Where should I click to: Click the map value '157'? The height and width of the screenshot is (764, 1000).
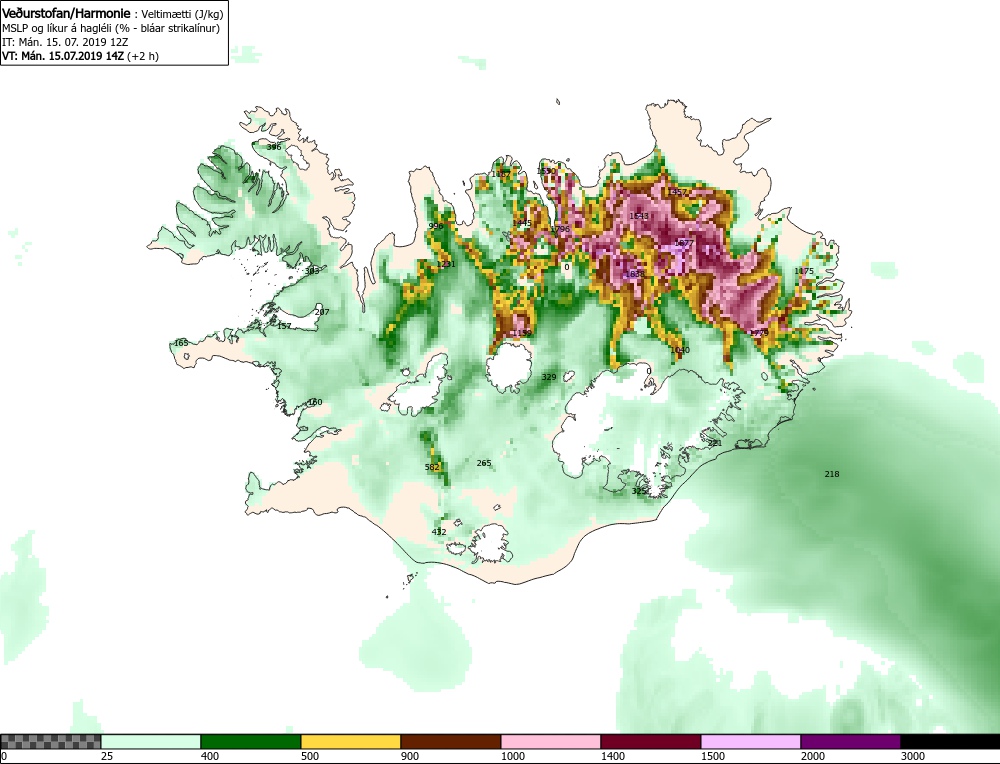click(x=284, y=326)
